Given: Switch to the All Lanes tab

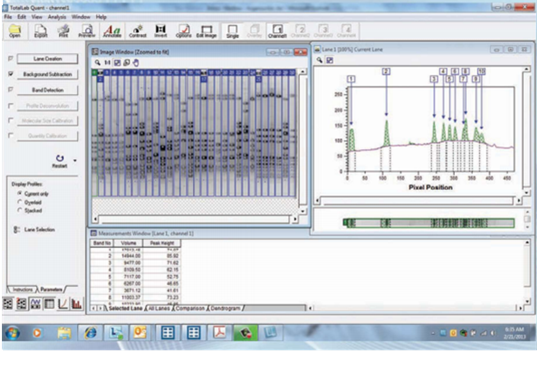Looking at the screenshot, I should click(159, 308).
